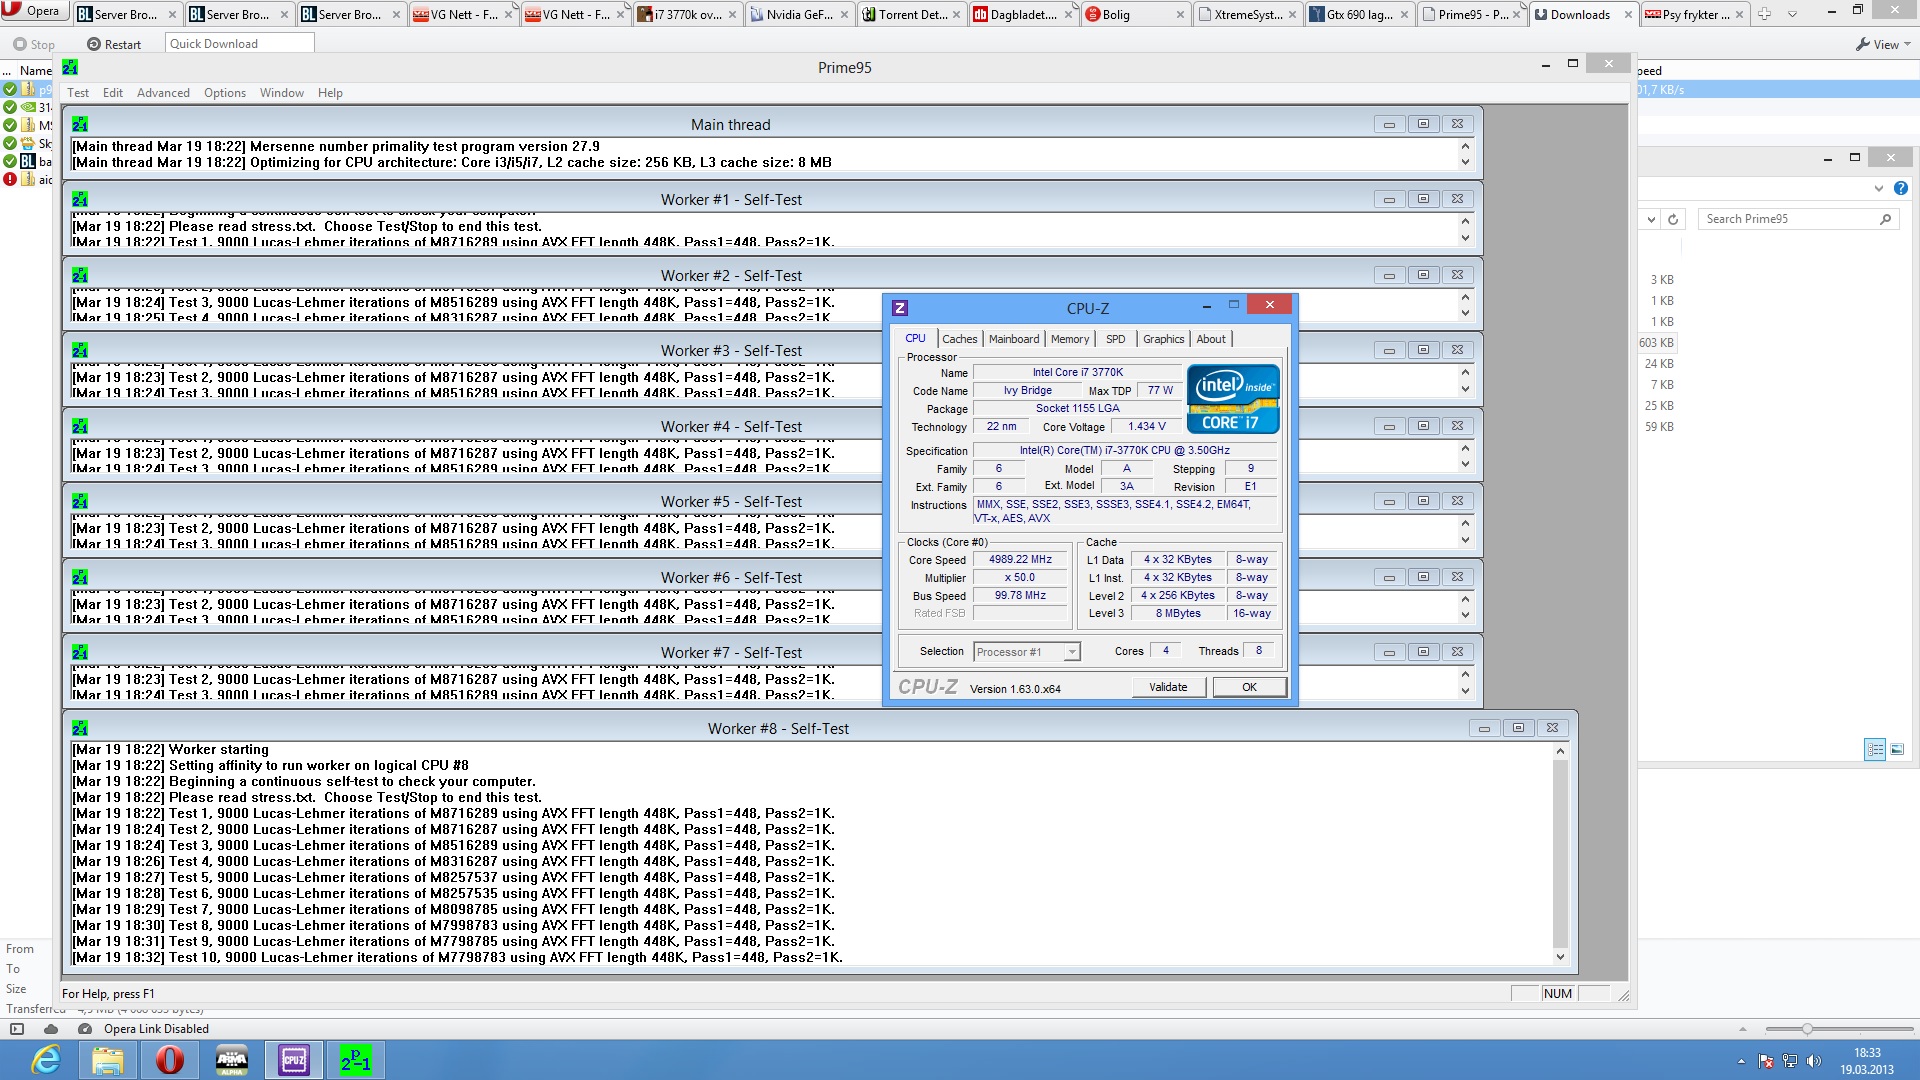The image size is (1920, 1080).
Task: Open CPU-Z from the taskbar
Action: [294, 1060]
